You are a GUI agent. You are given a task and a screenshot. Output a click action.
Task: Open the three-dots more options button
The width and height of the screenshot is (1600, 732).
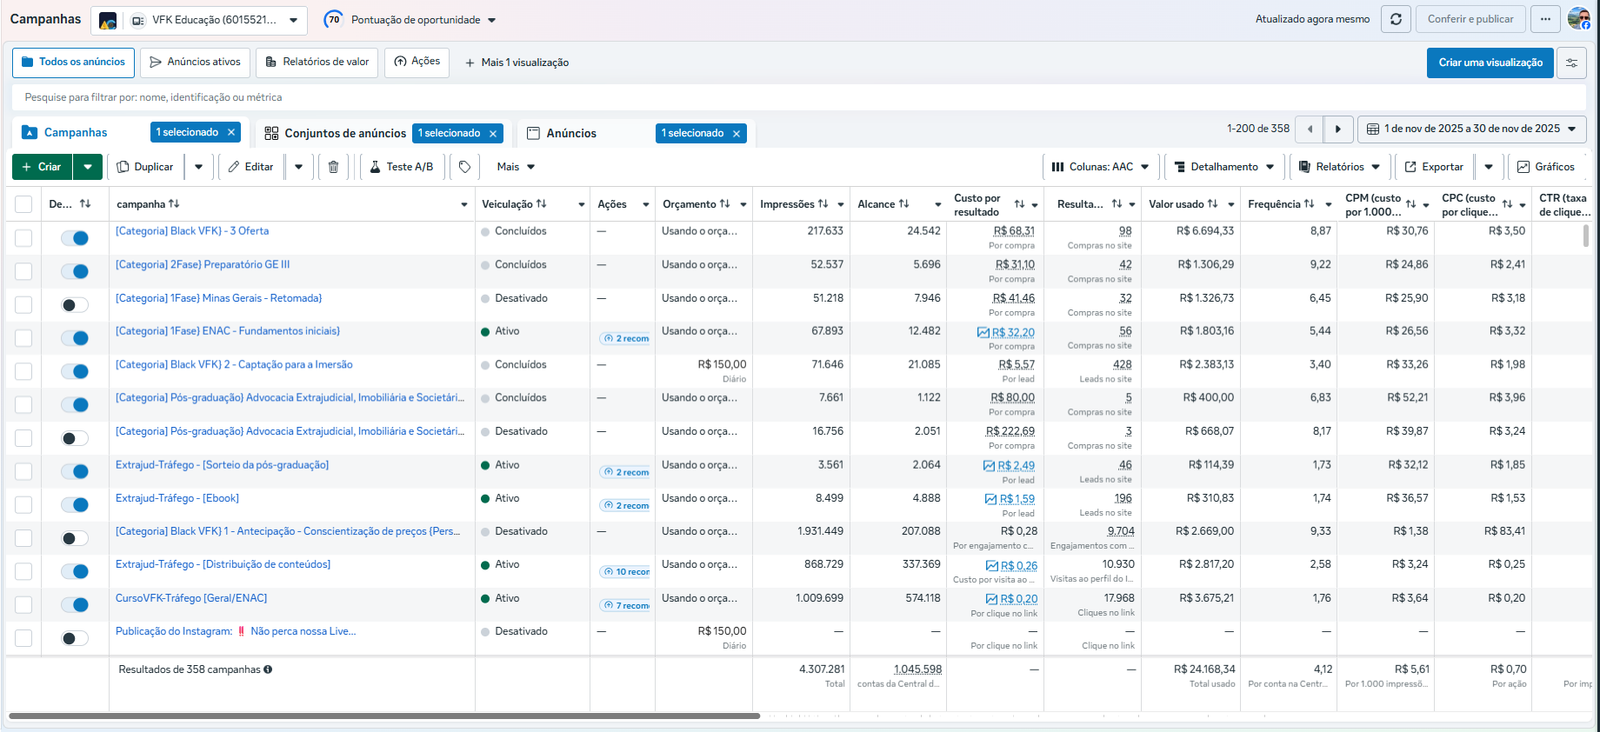[1545, 19]
